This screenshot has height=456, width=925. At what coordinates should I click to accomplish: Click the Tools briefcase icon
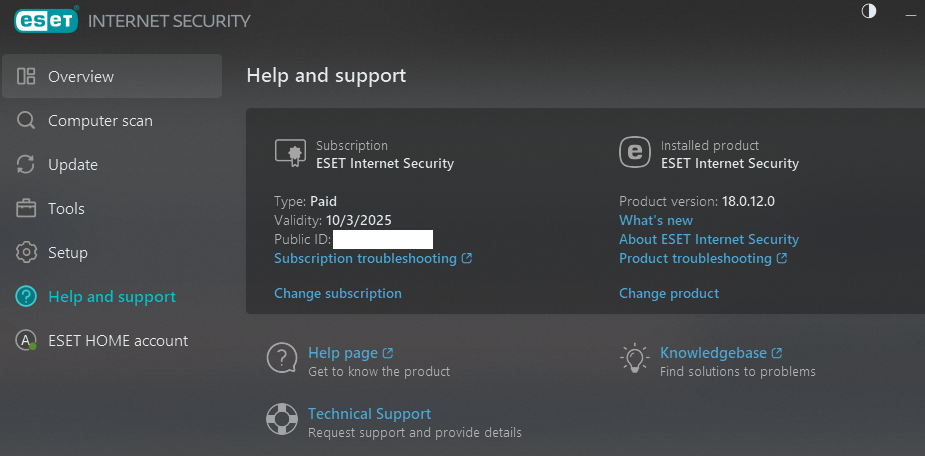pyautogui.click(x=27, y=209)
